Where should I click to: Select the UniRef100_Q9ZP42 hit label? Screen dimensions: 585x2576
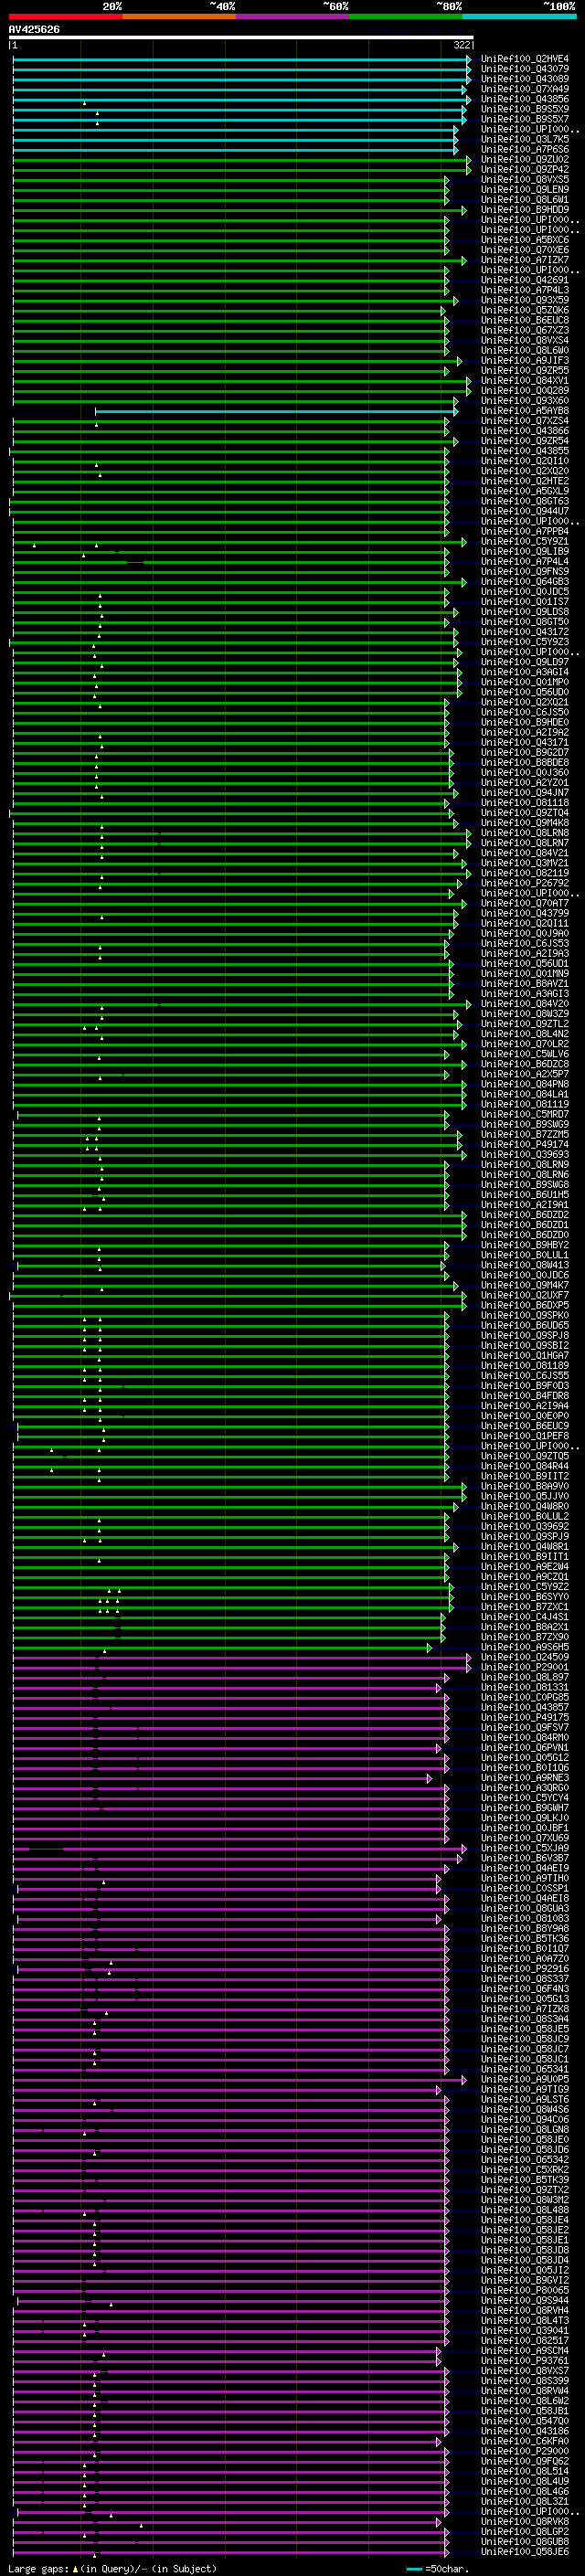(524, 170)
